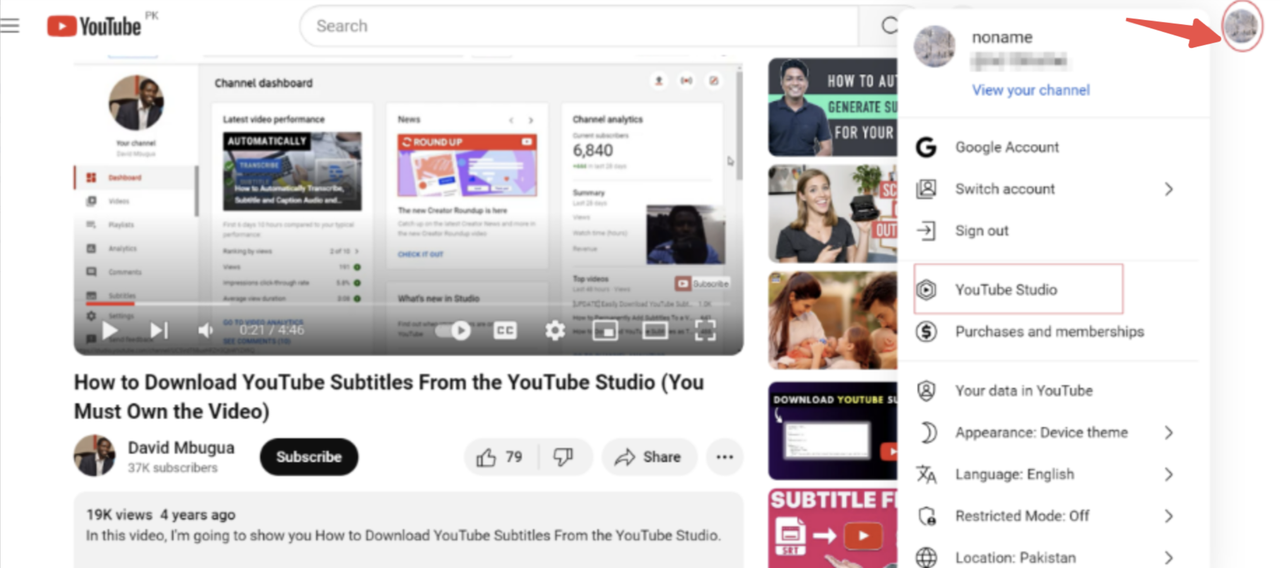Enter full screen mode
1280x568 pixels.
pyautogui.click(x=705, y=330)
